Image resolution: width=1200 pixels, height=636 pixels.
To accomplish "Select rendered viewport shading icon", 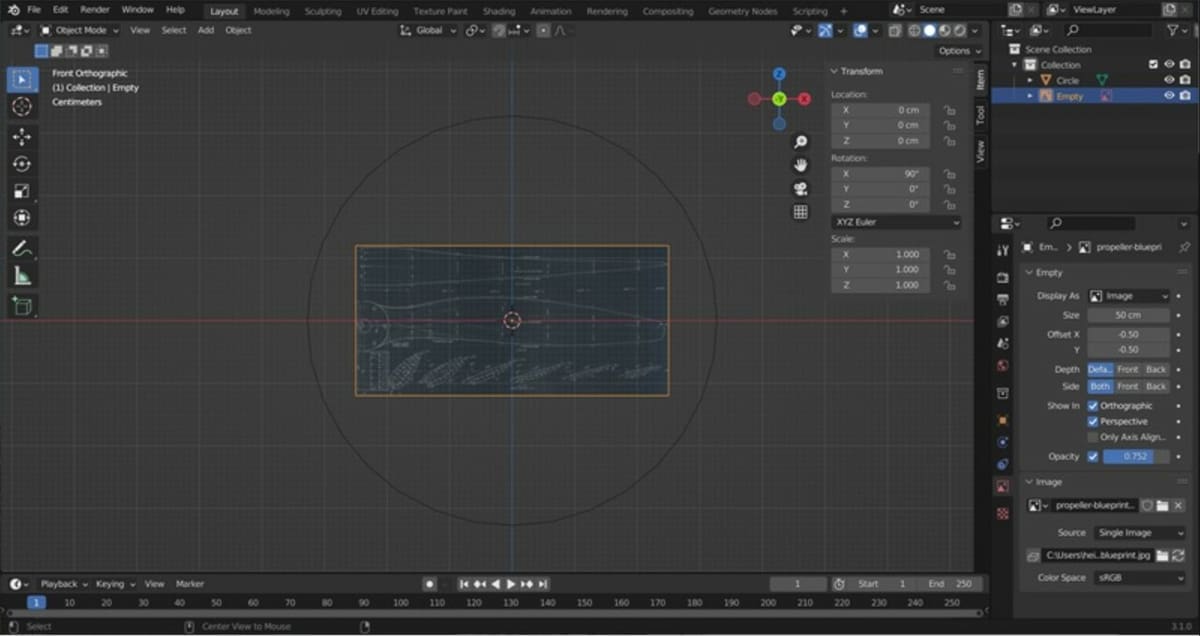I will pos(960,30).
